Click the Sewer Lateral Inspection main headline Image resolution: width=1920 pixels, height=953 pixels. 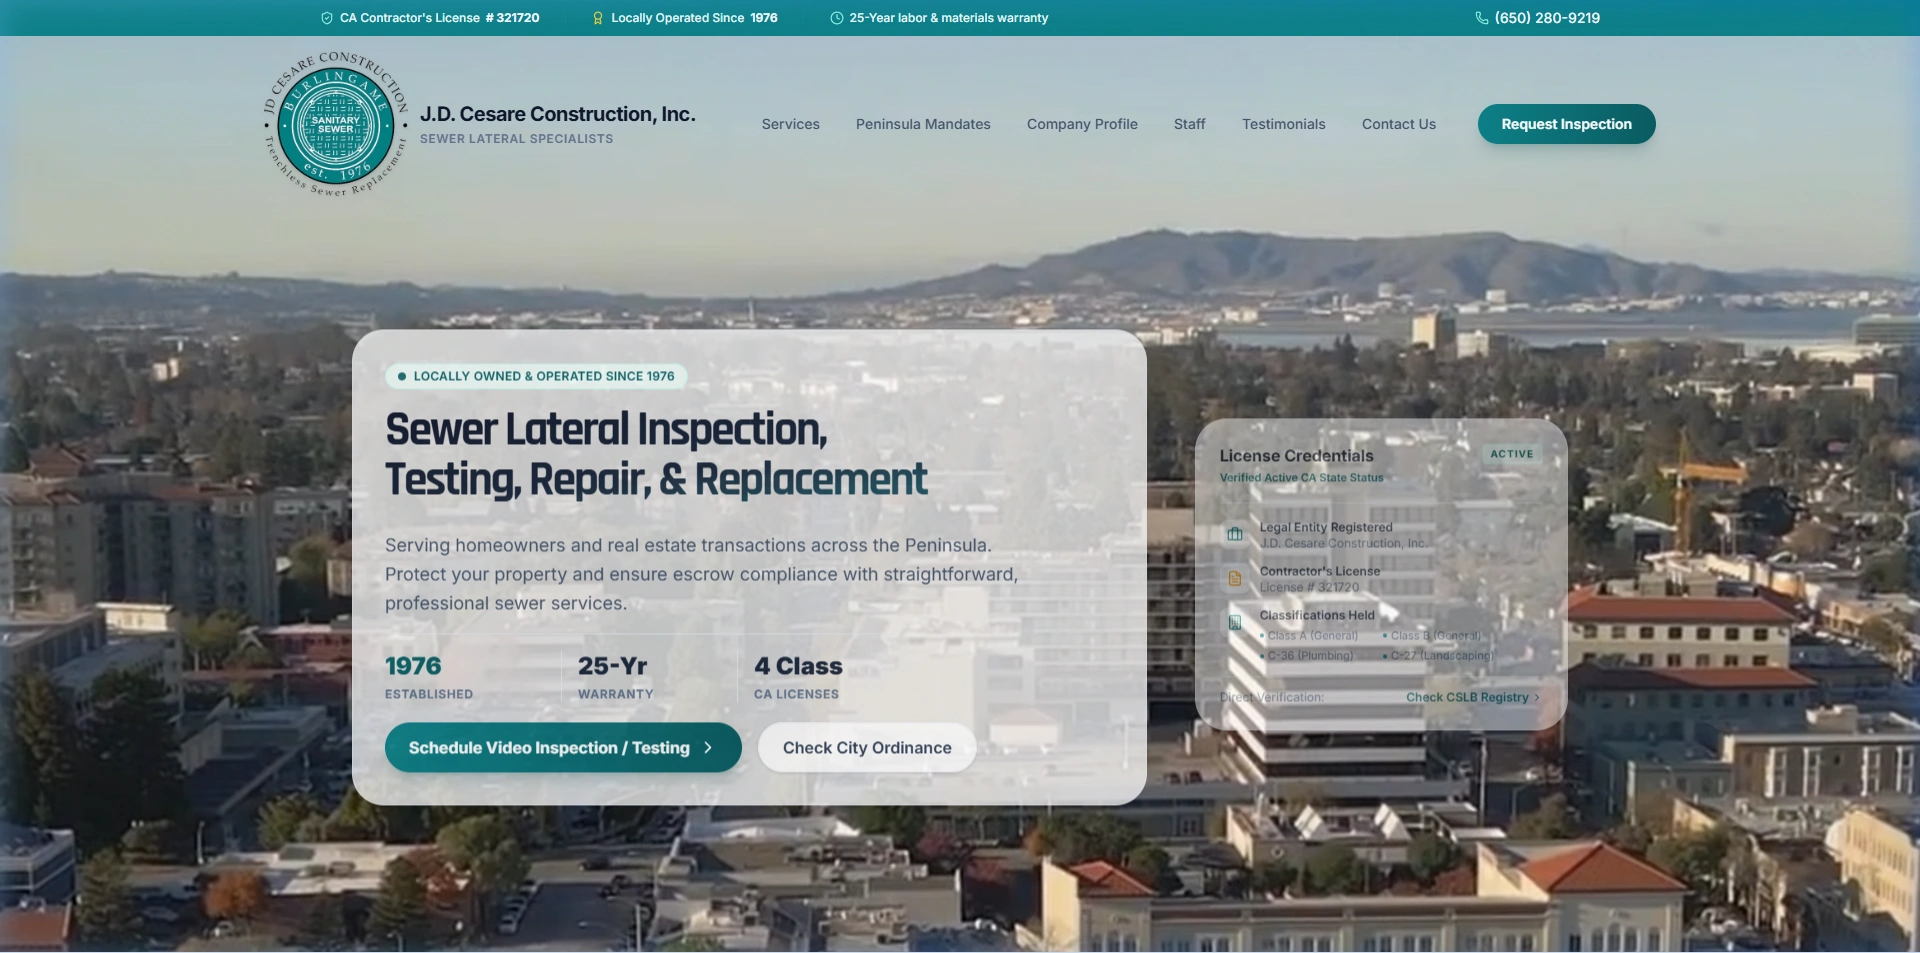click(x=656, y=454)
